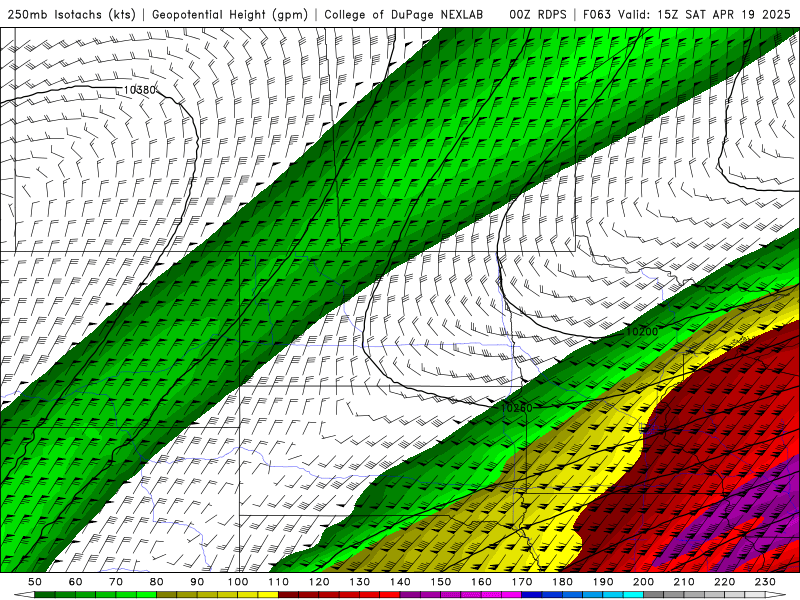Click the 150 label on the color scale
Screen dimensions: 800x600
pyautogui.click(x=441, y=582)
